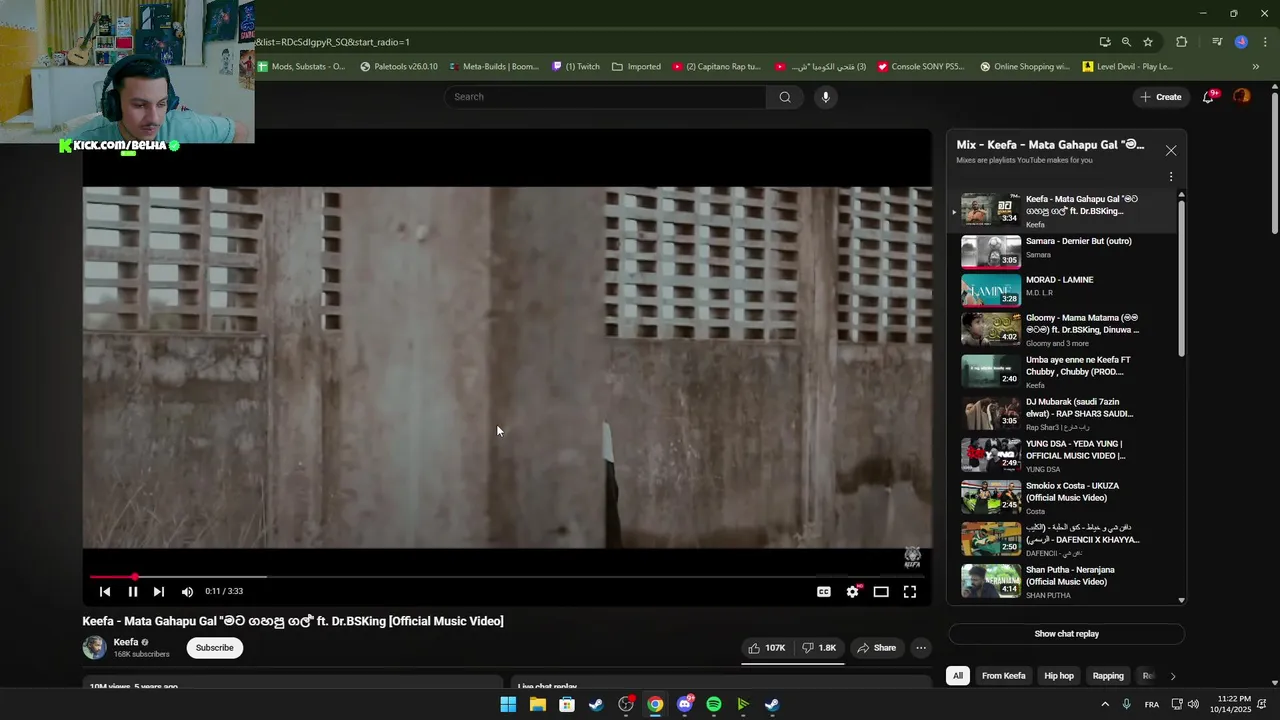Select the All filter chip
Screen dimensions: 1280x720
click(x=957, y=676)
